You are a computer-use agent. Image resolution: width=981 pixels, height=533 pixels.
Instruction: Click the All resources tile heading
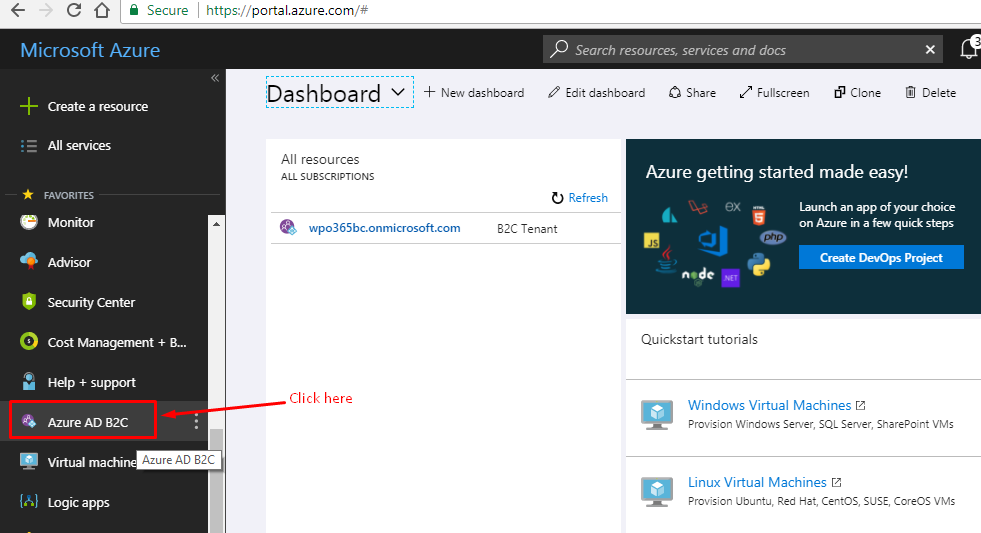click(x=320, y=160)
